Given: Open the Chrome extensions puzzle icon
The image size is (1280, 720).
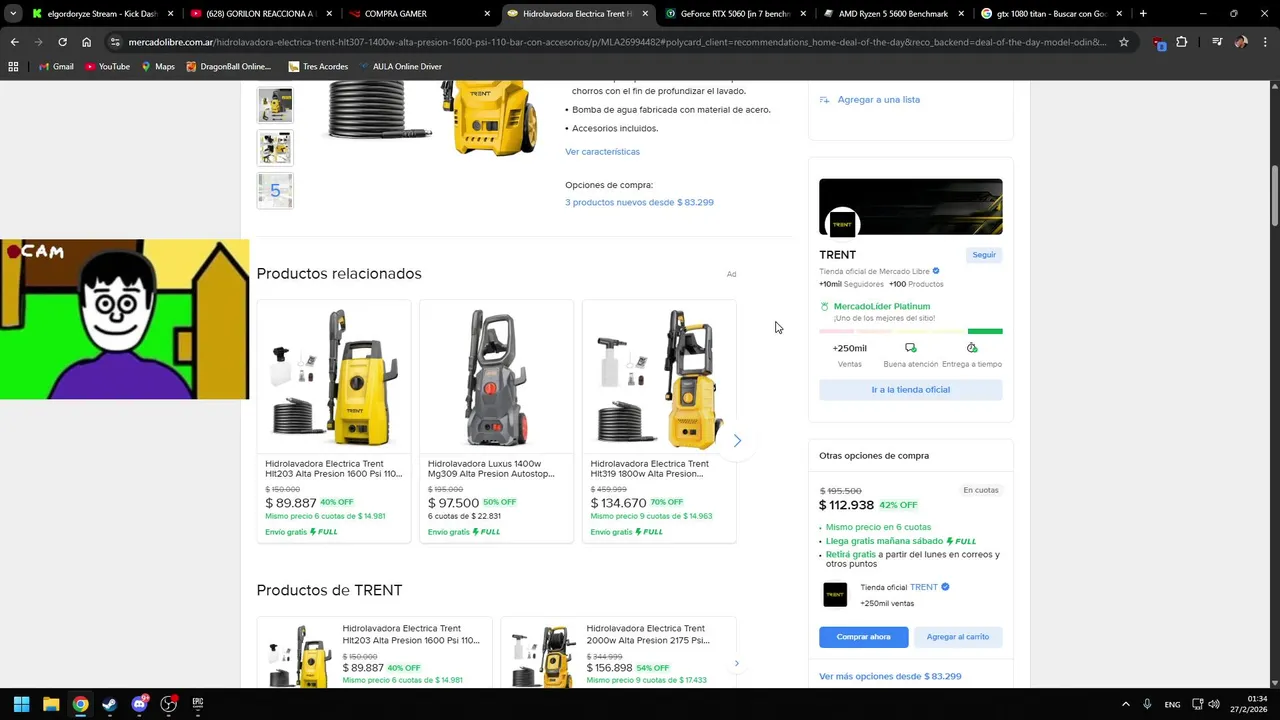Looking at the screenshot, I should click(1182, 42).
